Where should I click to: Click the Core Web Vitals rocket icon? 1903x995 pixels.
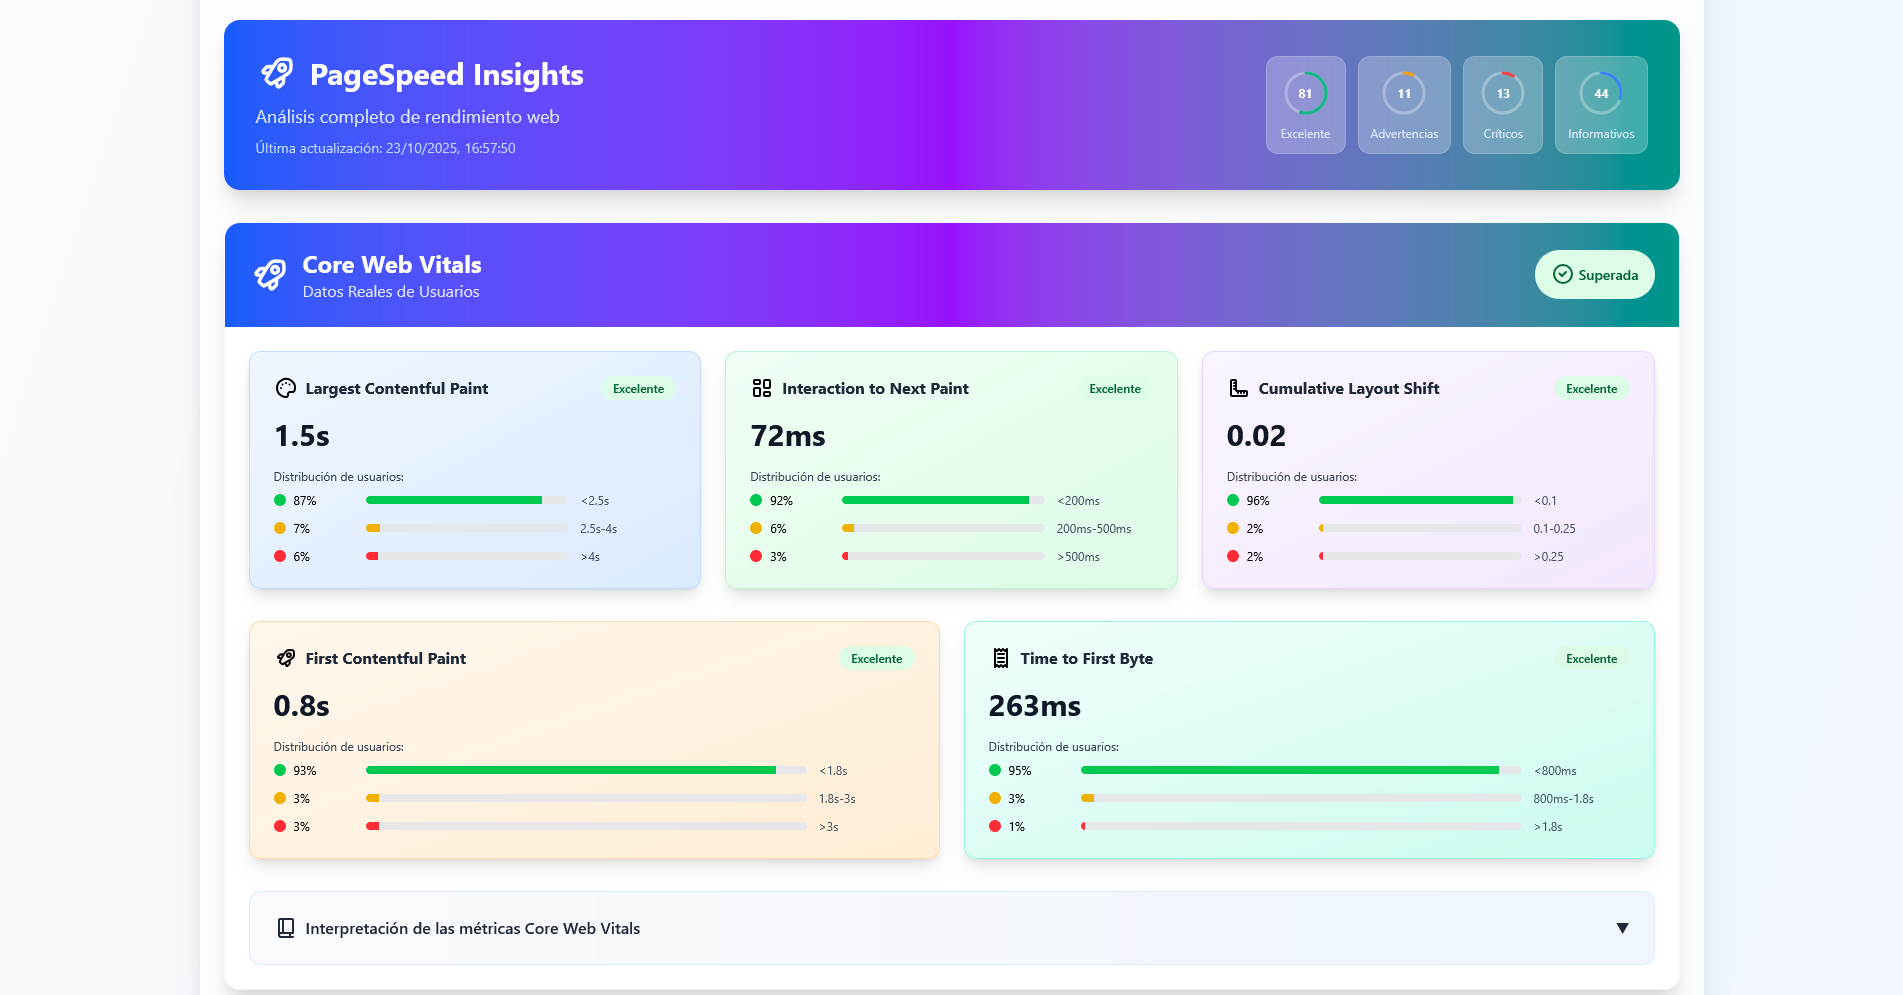click(270, 274)
